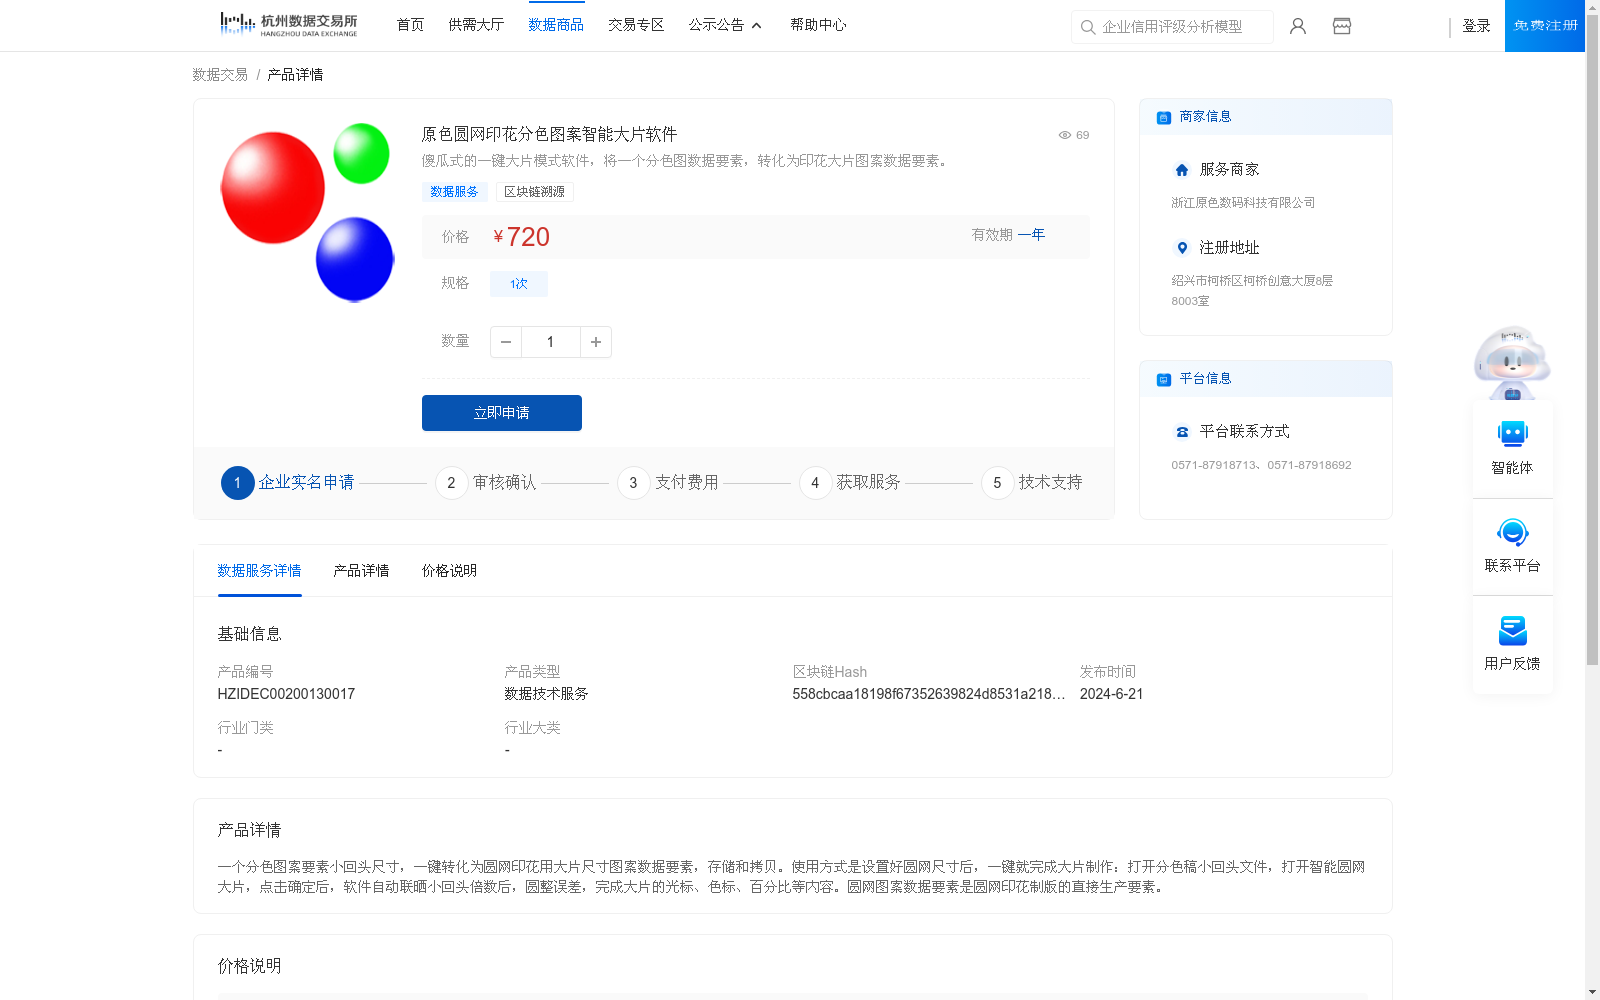Image resolution: width=1600 pixels, height=1000 pixels.
Task: Switch to 数据服务详情 tab
Action: pos(259,571)
